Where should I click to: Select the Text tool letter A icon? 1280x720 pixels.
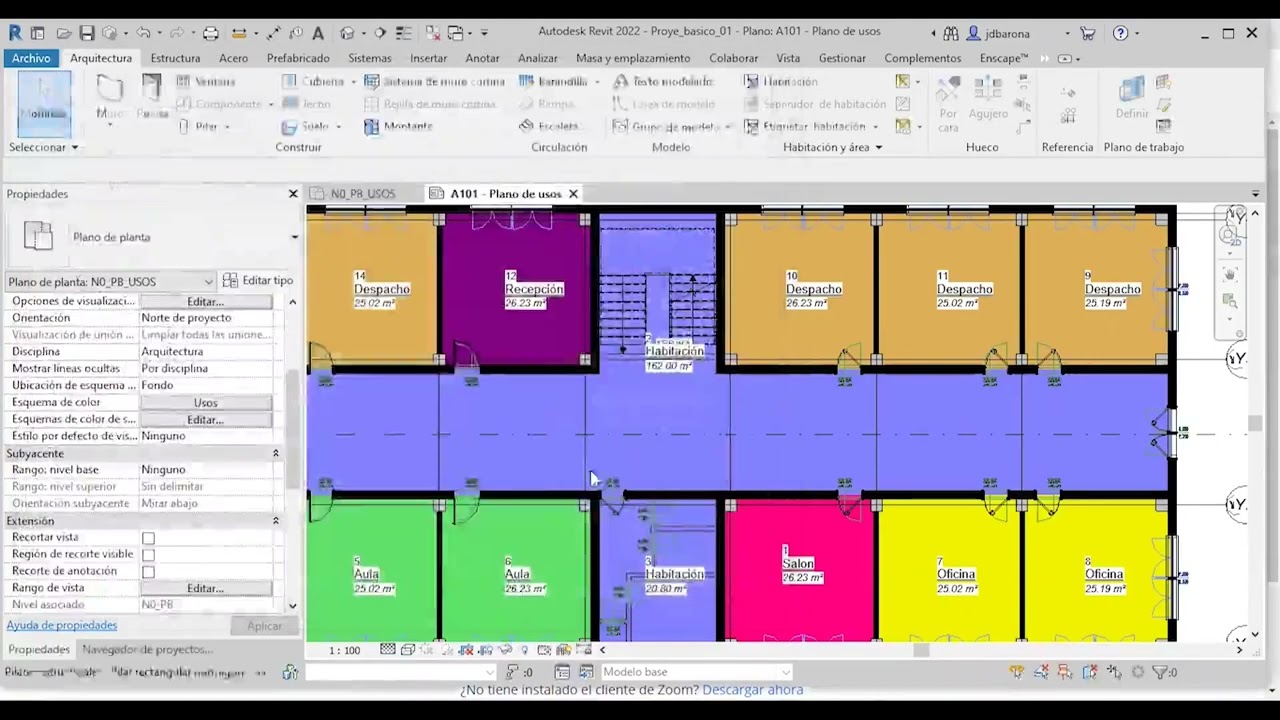click(318, 33)
